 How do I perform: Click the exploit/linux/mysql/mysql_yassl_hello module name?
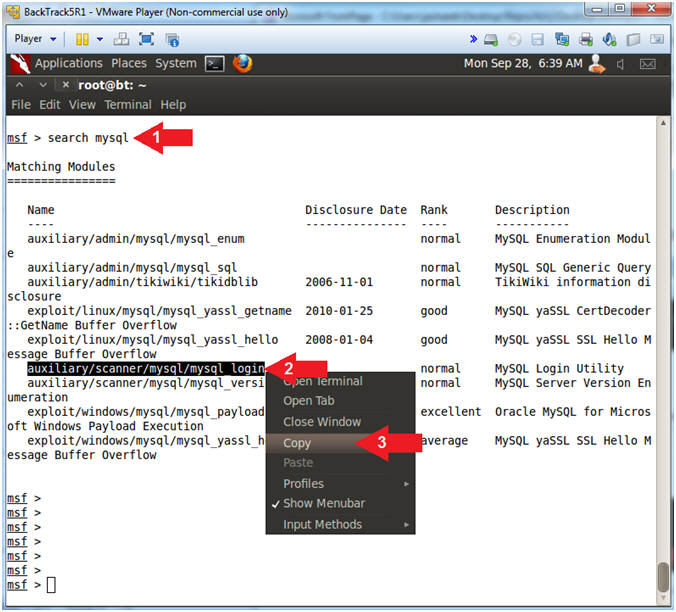point(153,340)
